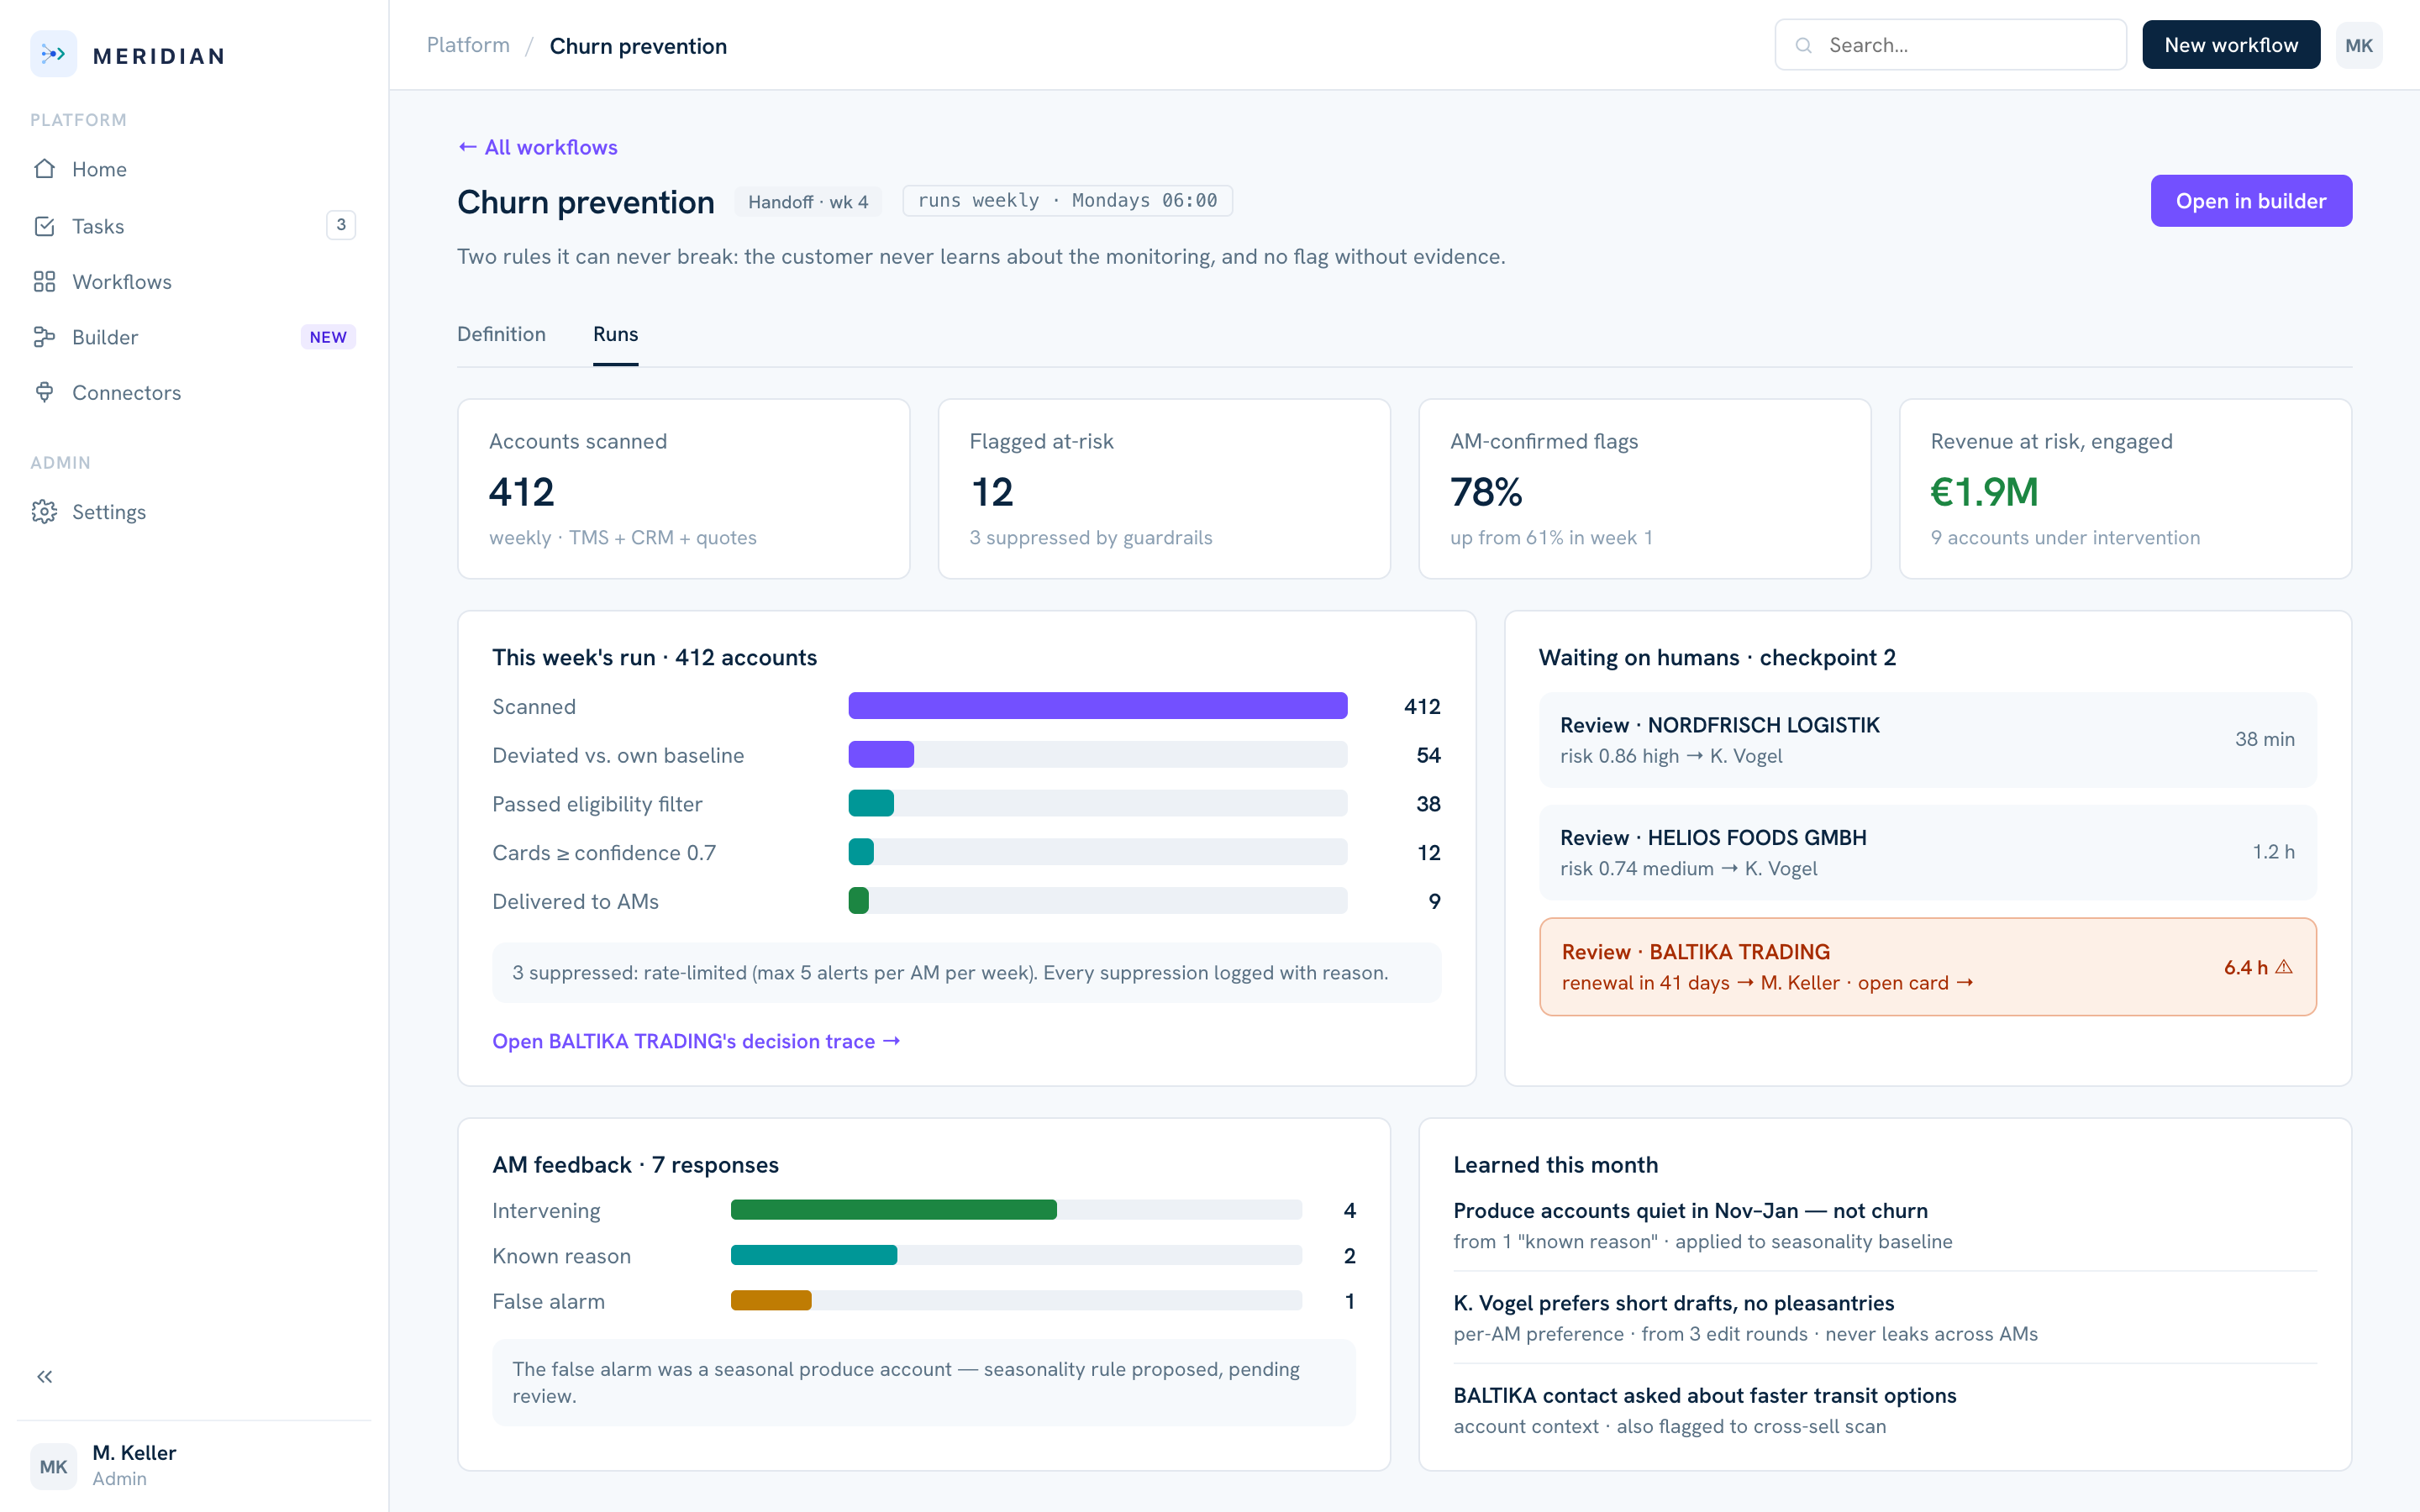
Task: Open the NORDFRISCH LOGISTIK review card
Action: [1927, 739]
